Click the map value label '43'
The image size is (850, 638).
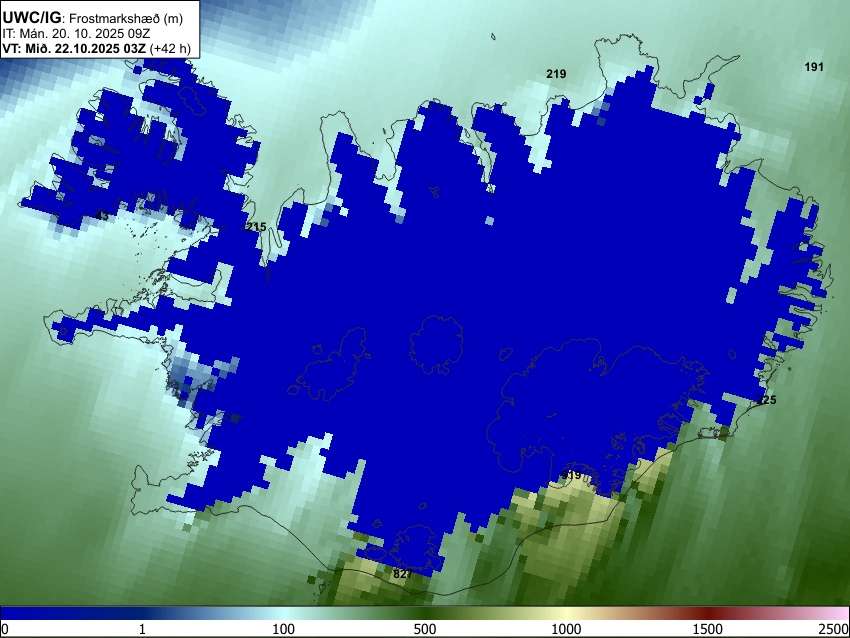[x=102, y=216]
